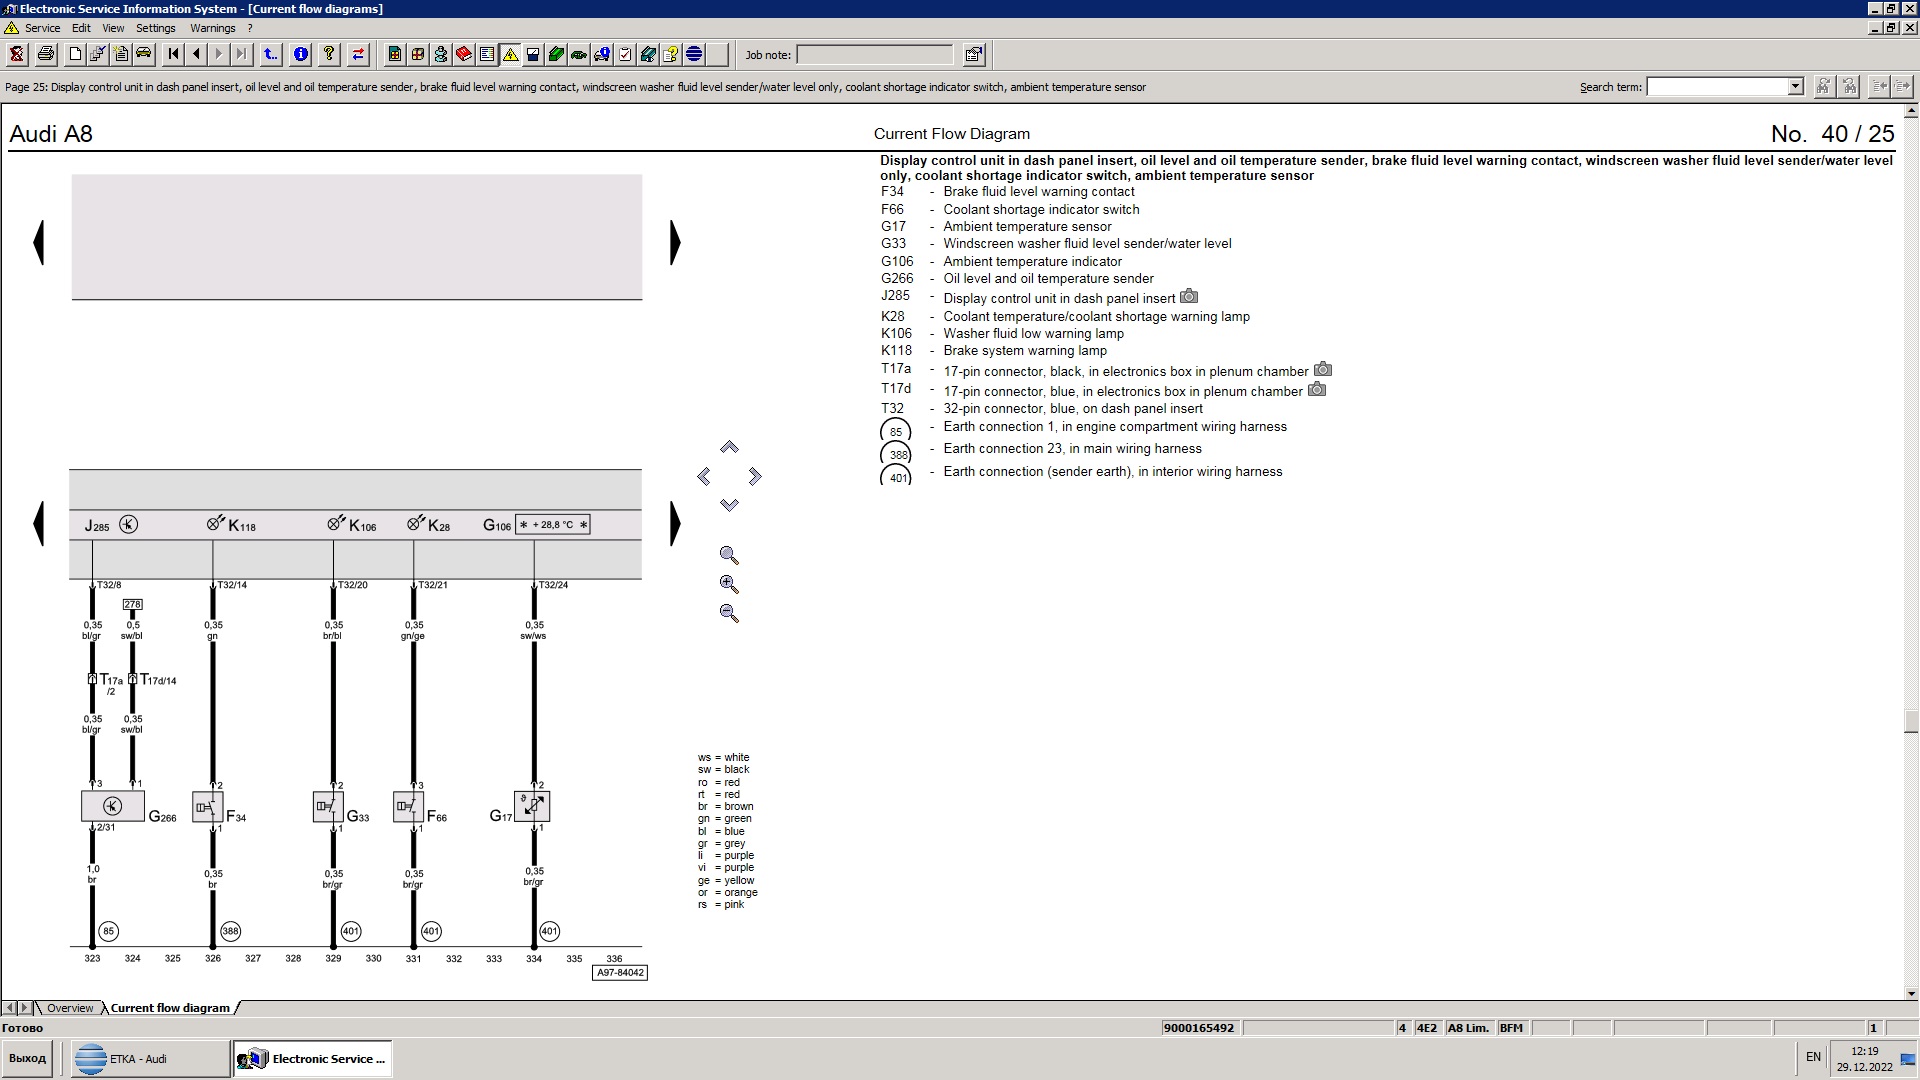
Task: Open camera image for T17a connector
Action: (x=1322, y=370)
